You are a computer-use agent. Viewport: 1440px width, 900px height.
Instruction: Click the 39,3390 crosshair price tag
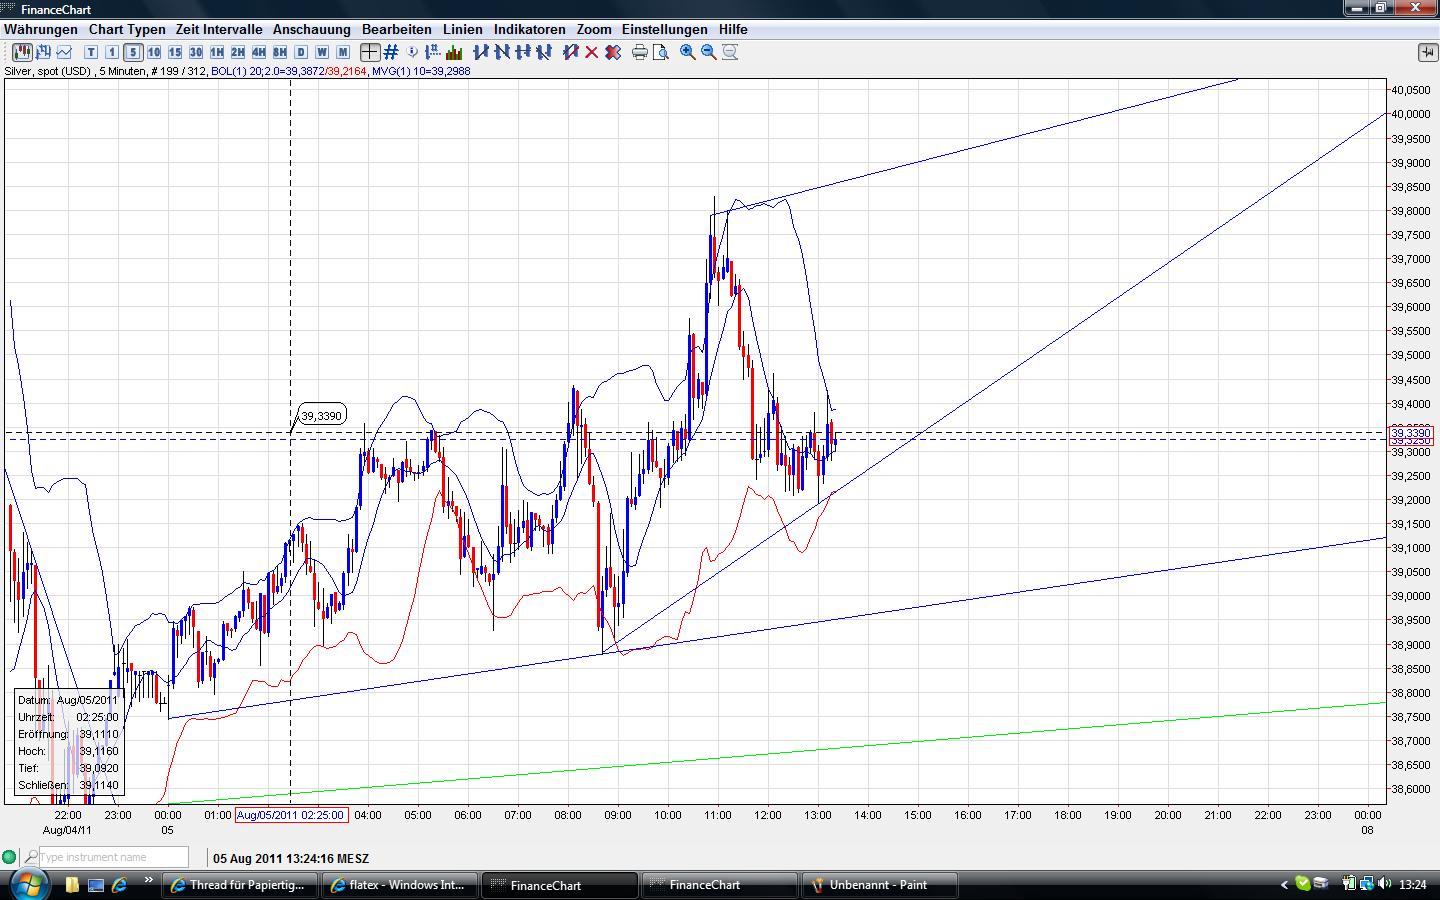pyautogui.click(x=322, y=415)
